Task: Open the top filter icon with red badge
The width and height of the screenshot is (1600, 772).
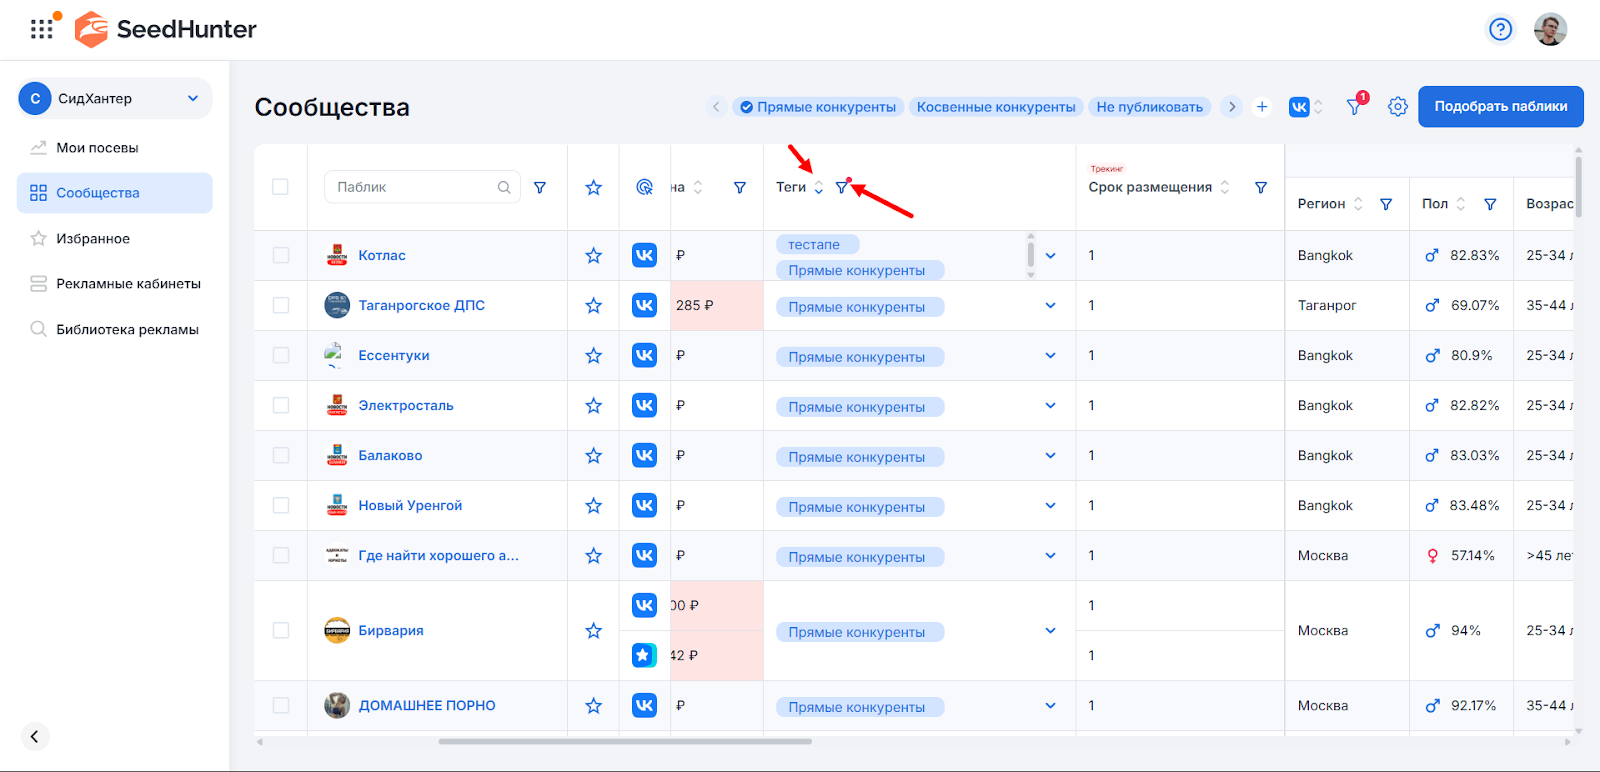Action: coord(1355,107)
